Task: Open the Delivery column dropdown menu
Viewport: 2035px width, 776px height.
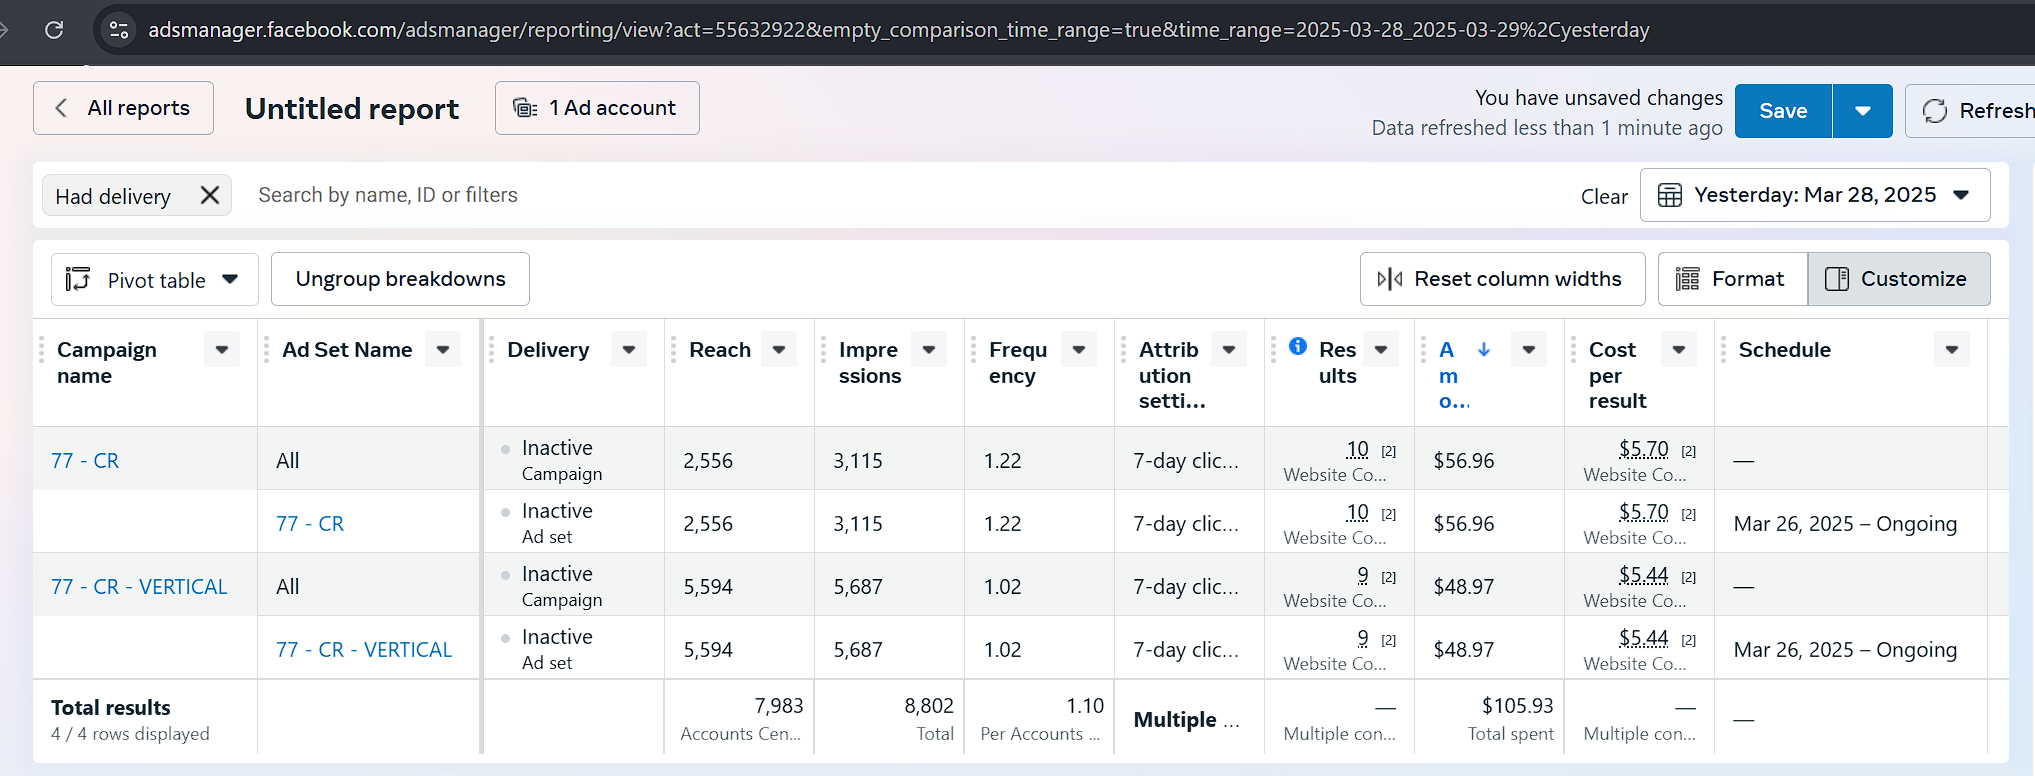Action: (629, 350)
